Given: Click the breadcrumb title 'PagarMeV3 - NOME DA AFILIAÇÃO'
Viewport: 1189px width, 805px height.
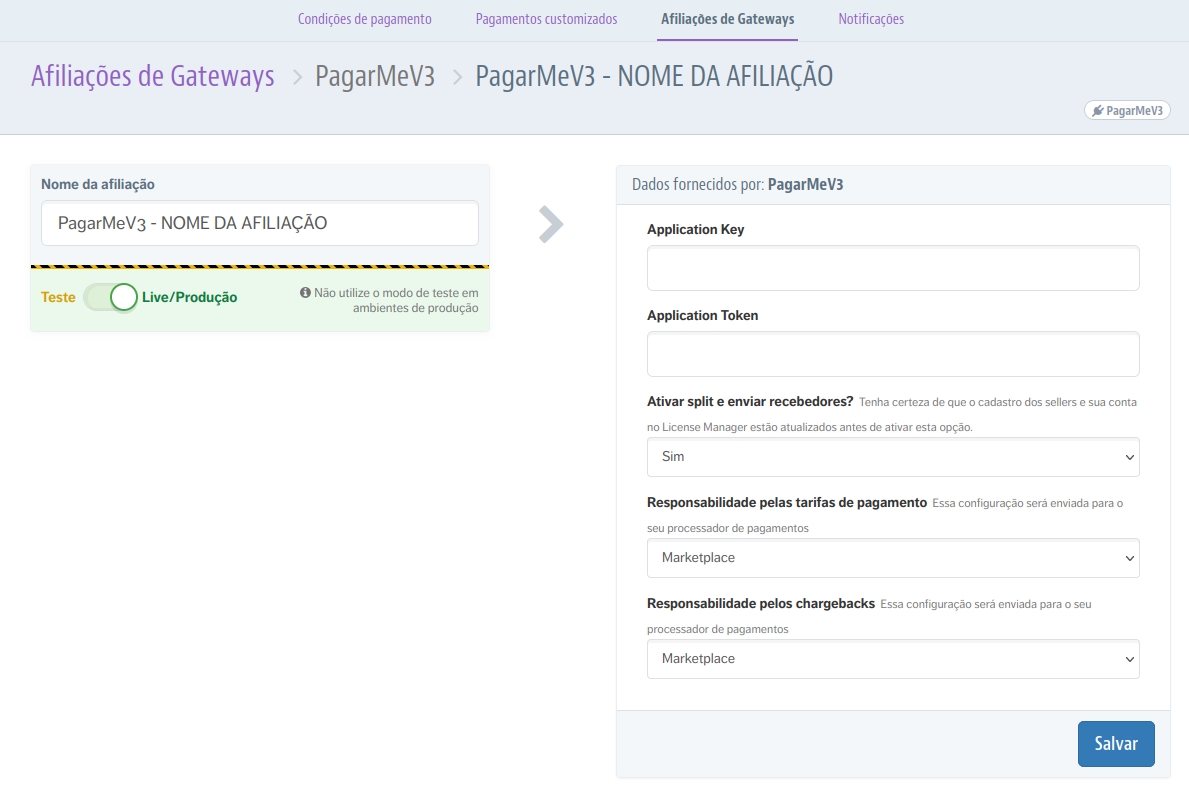Looking at the screenshot, I should coord(654,76).
